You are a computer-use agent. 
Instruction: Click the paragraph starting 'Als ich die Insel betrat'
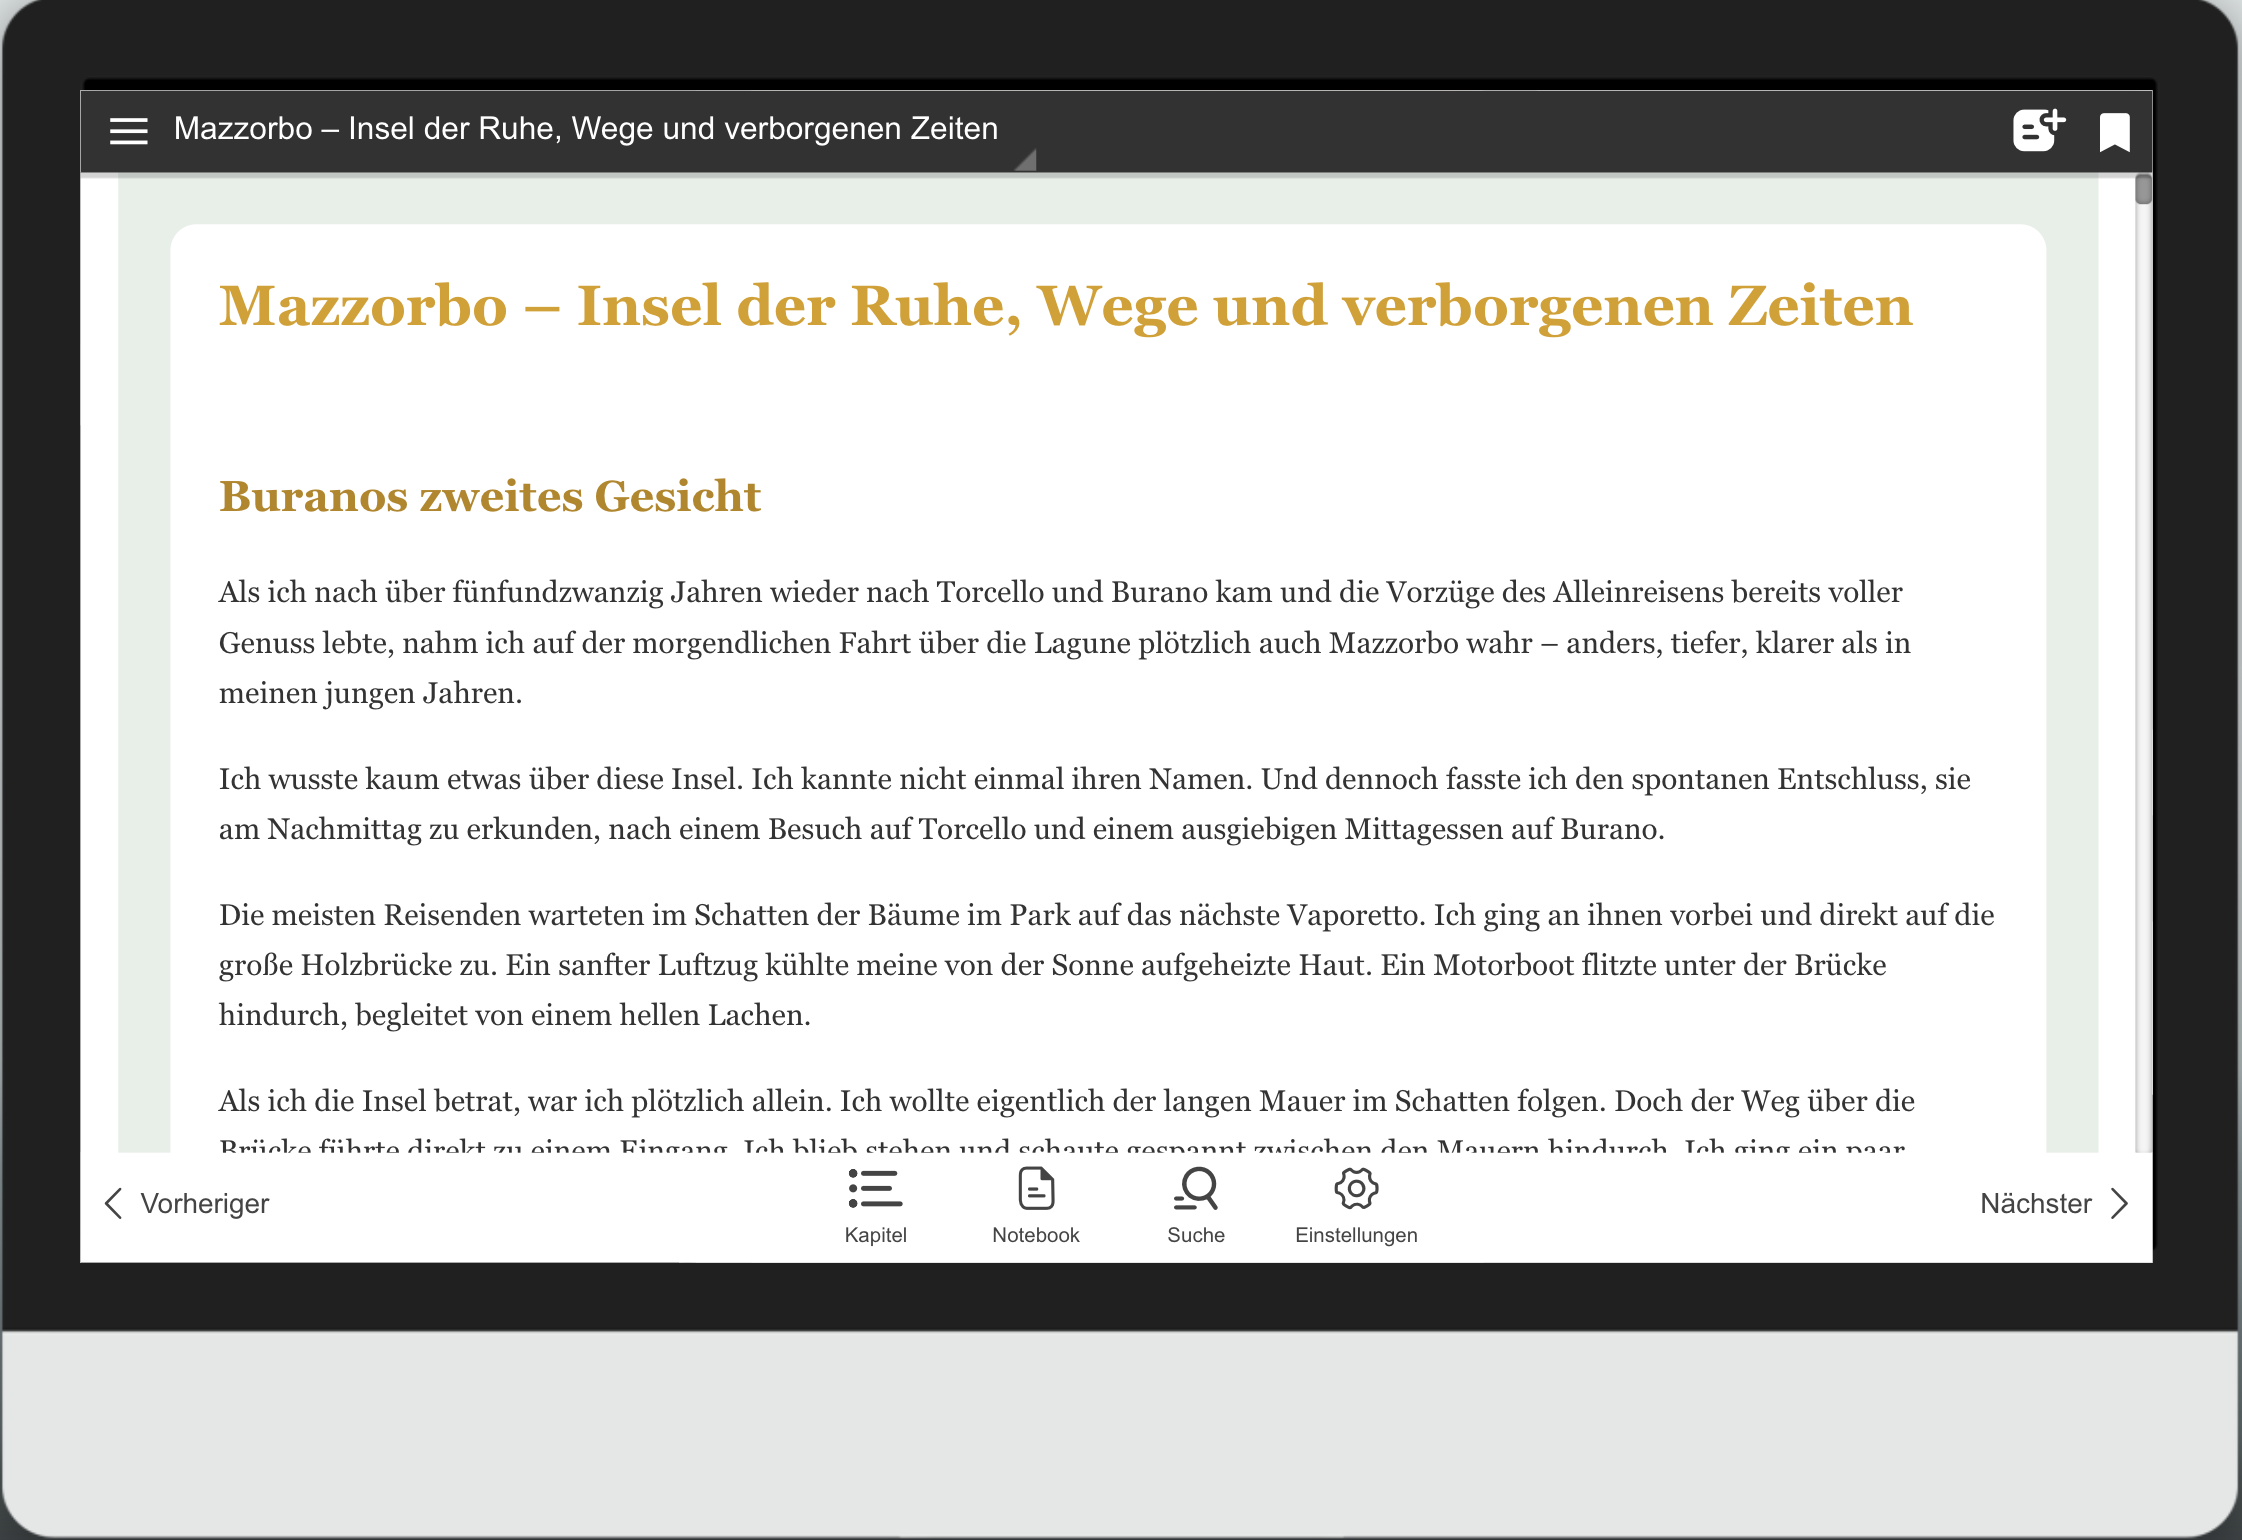(x=1065, y=1102)
